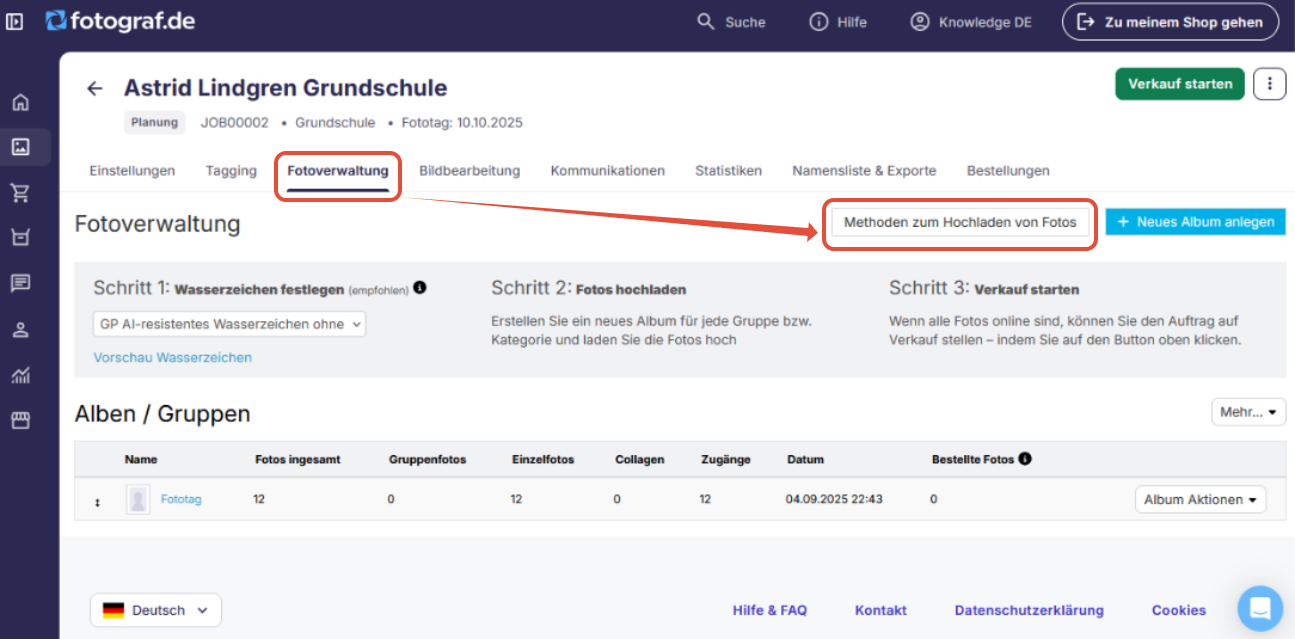This screenshot has height=639, width=1295.
Task: Select the photo jobs image icon in sidebar
Action: coord(20,147)
